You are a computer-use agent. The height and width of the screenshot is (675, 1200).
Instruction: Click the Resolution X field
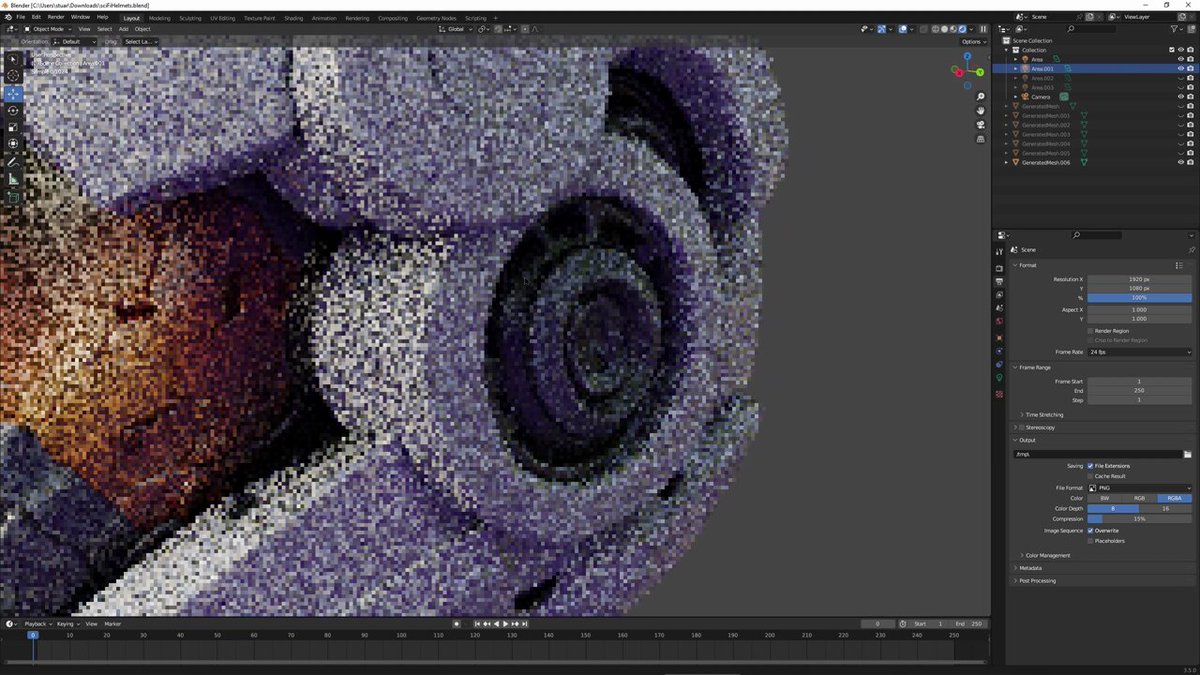[x=1139, y=279]
